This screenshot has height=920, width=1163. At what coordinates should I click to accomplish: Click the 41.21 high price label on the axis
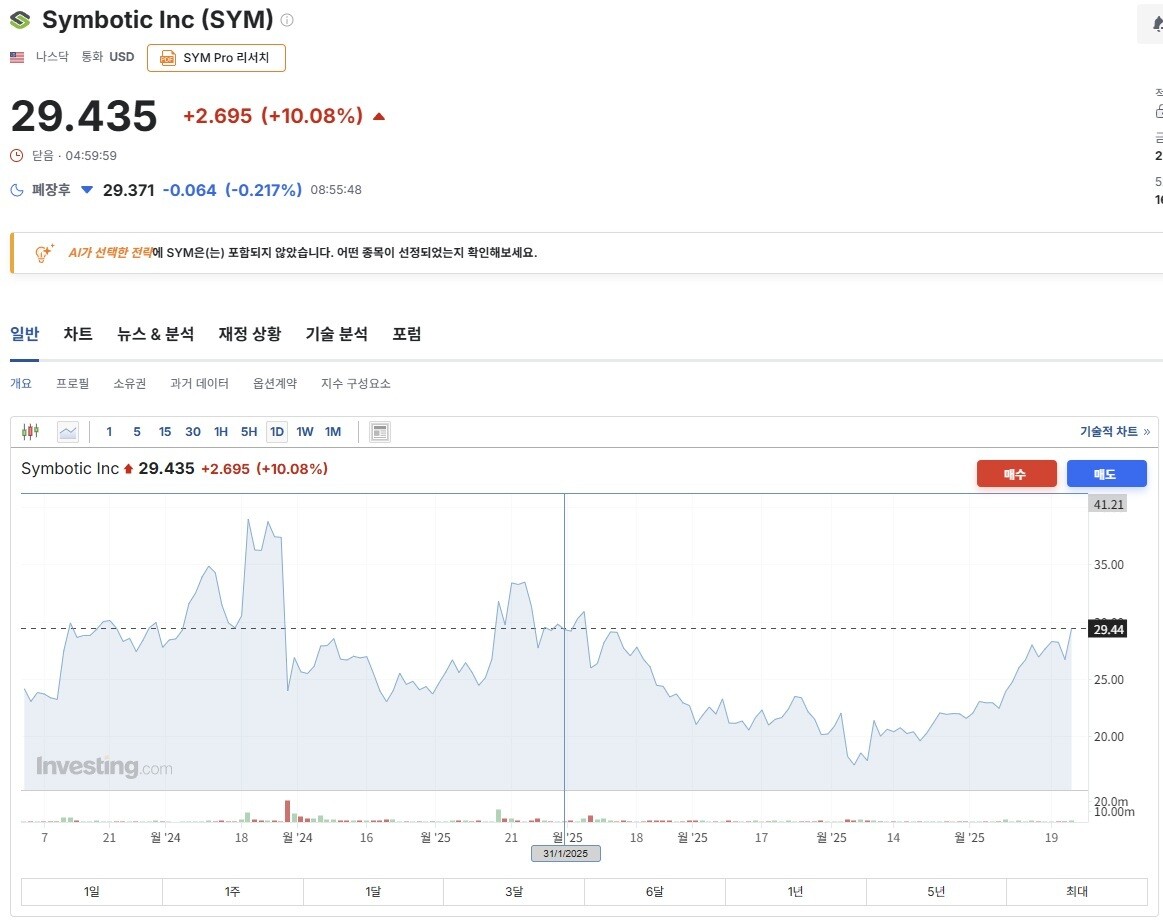click(x=1108, y=505)
